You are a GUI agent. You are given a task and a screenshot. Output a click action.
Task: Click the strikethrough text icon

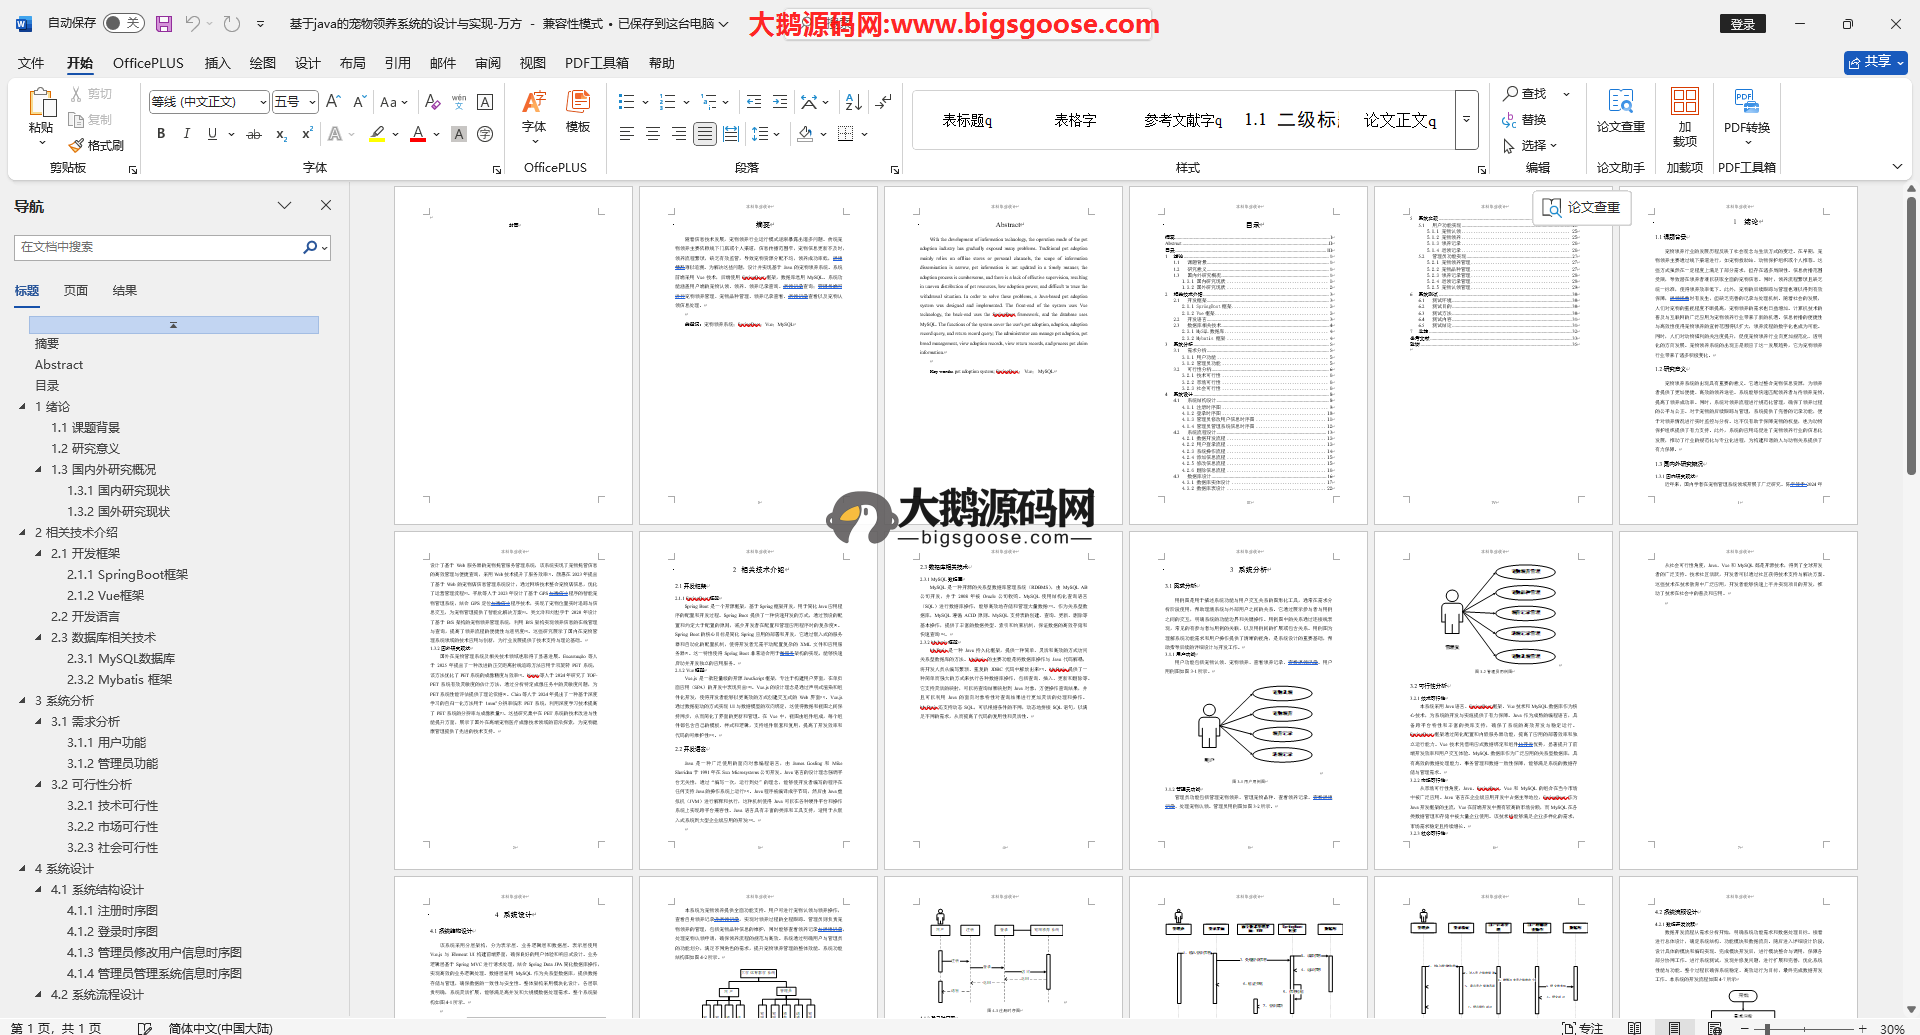(x=254, y=134)
